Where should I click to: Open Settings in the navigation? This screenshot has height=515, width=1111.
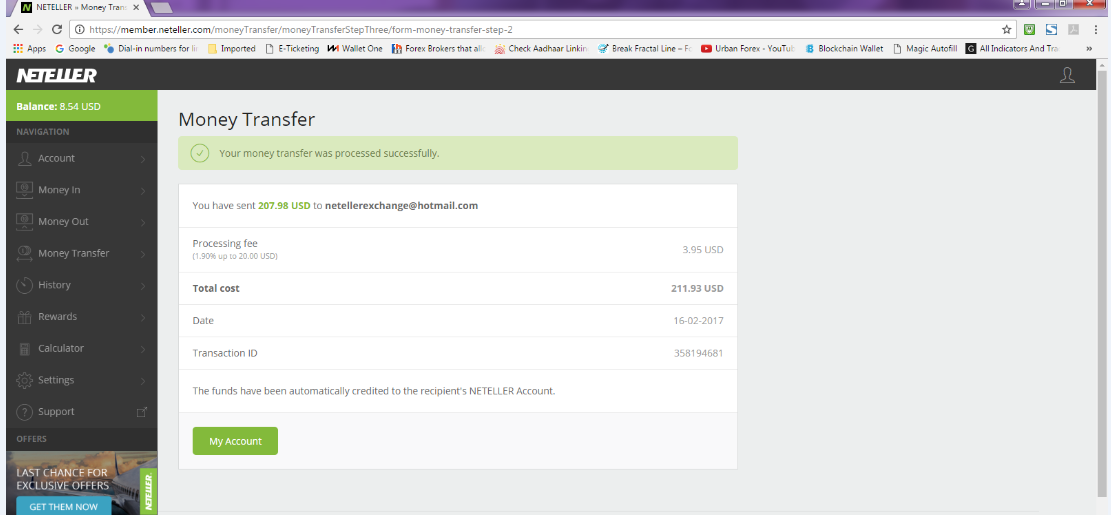(81, 380)
